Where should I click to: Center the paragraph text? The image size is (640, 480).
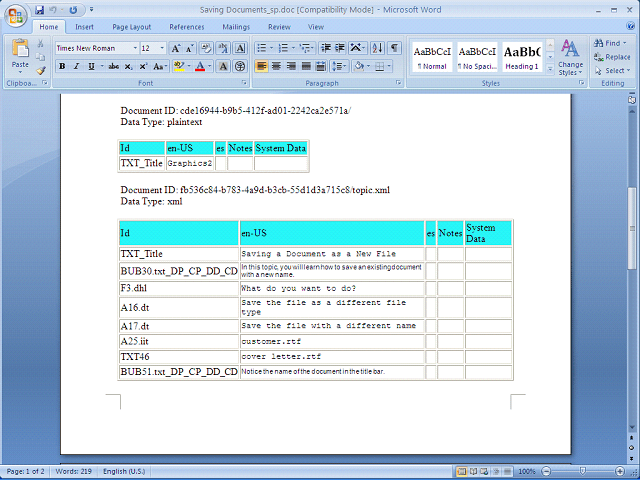[x=277, y=66]
